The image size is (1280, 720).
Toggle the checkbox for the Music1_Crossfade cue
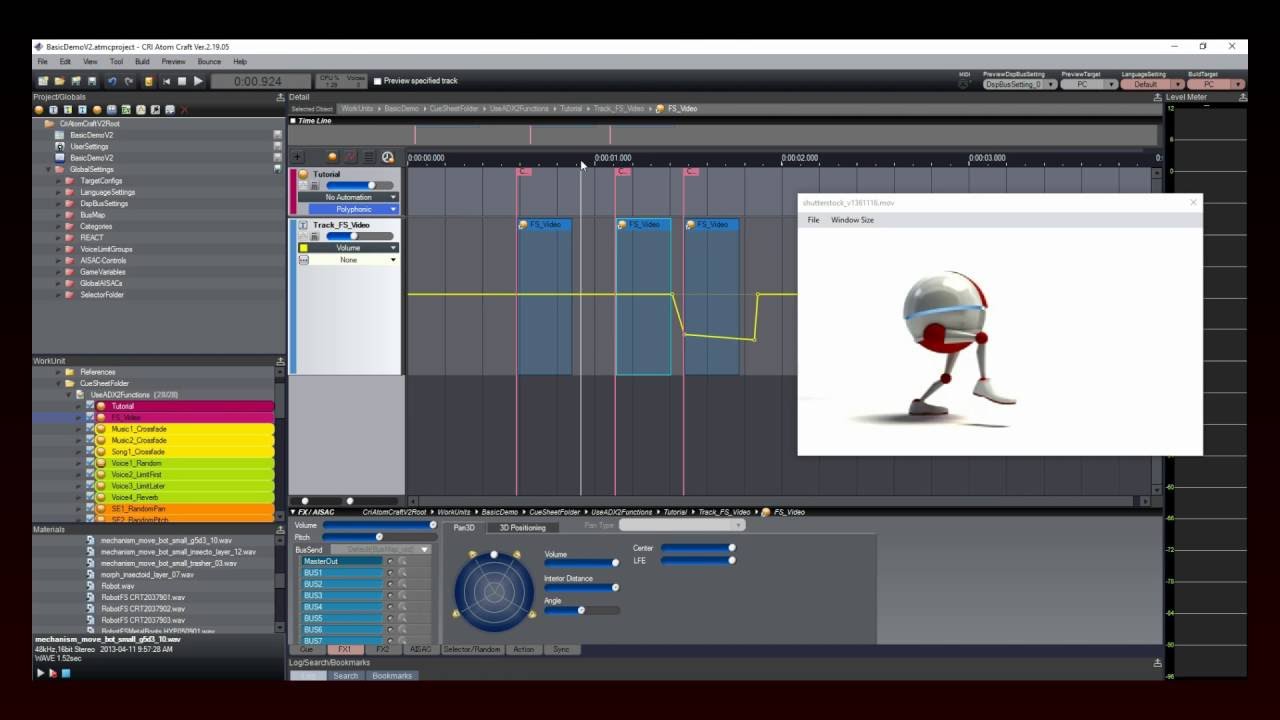click(x=90, y=429)
